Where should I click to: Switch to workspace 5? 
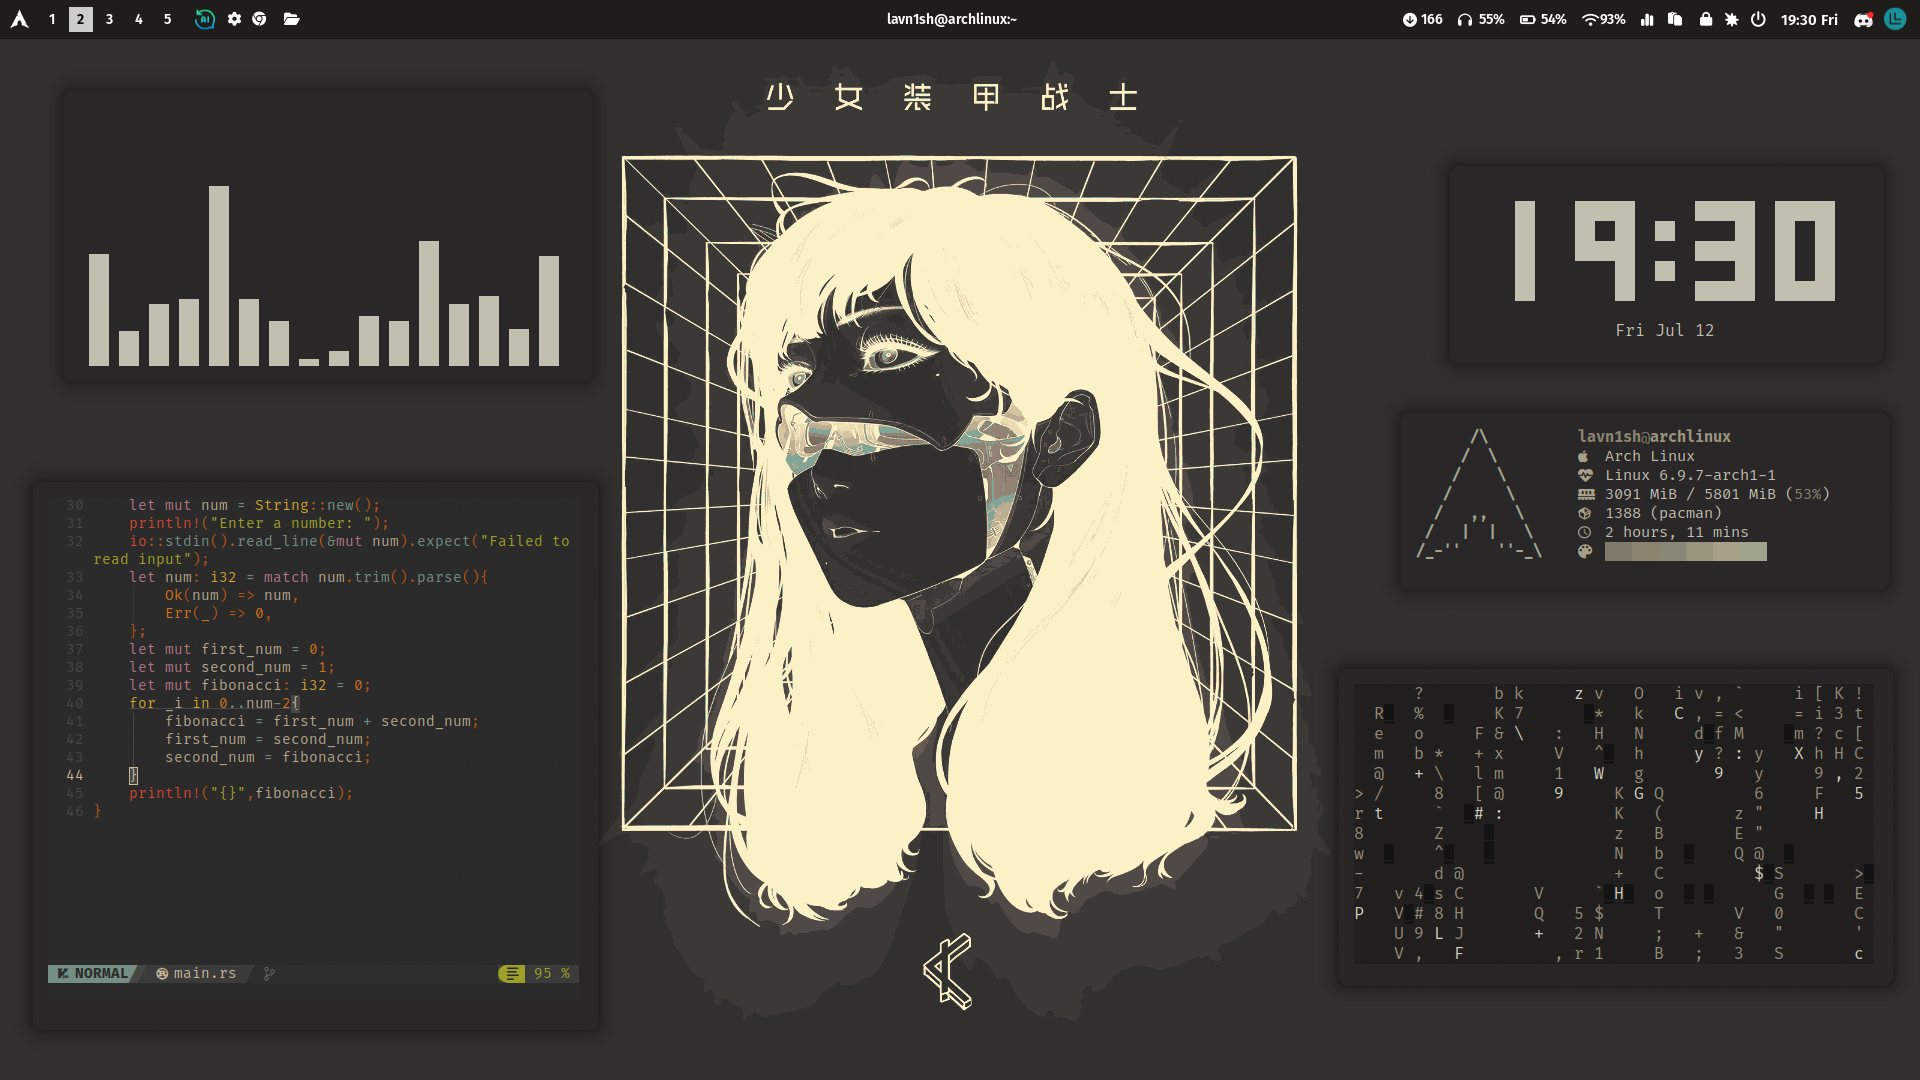pos(167,19)
